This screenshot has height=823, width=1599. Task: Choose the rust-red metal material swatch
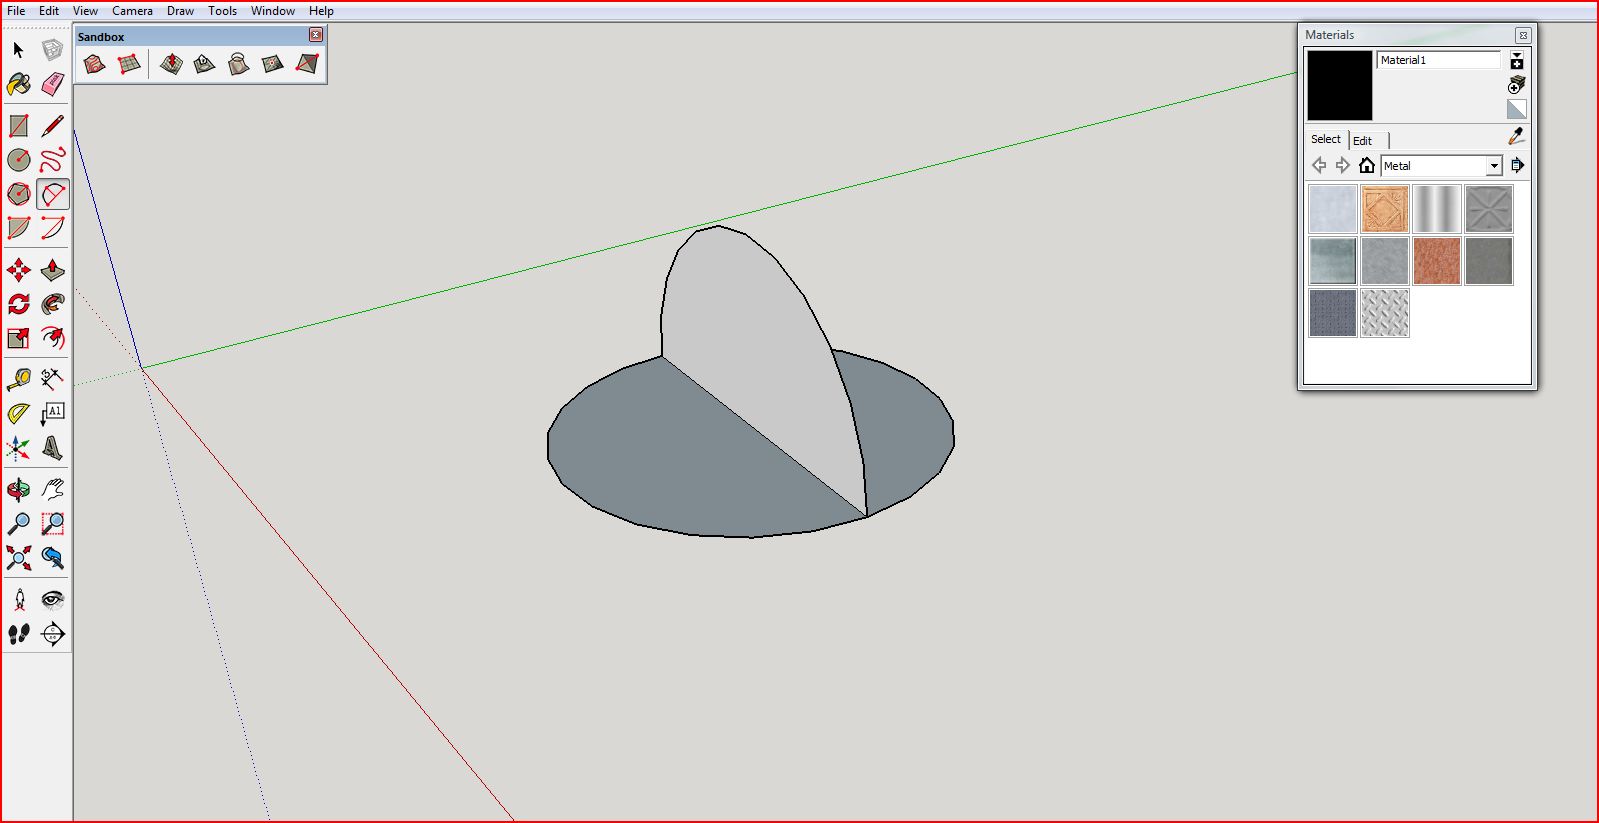(x=1437, y=261)
